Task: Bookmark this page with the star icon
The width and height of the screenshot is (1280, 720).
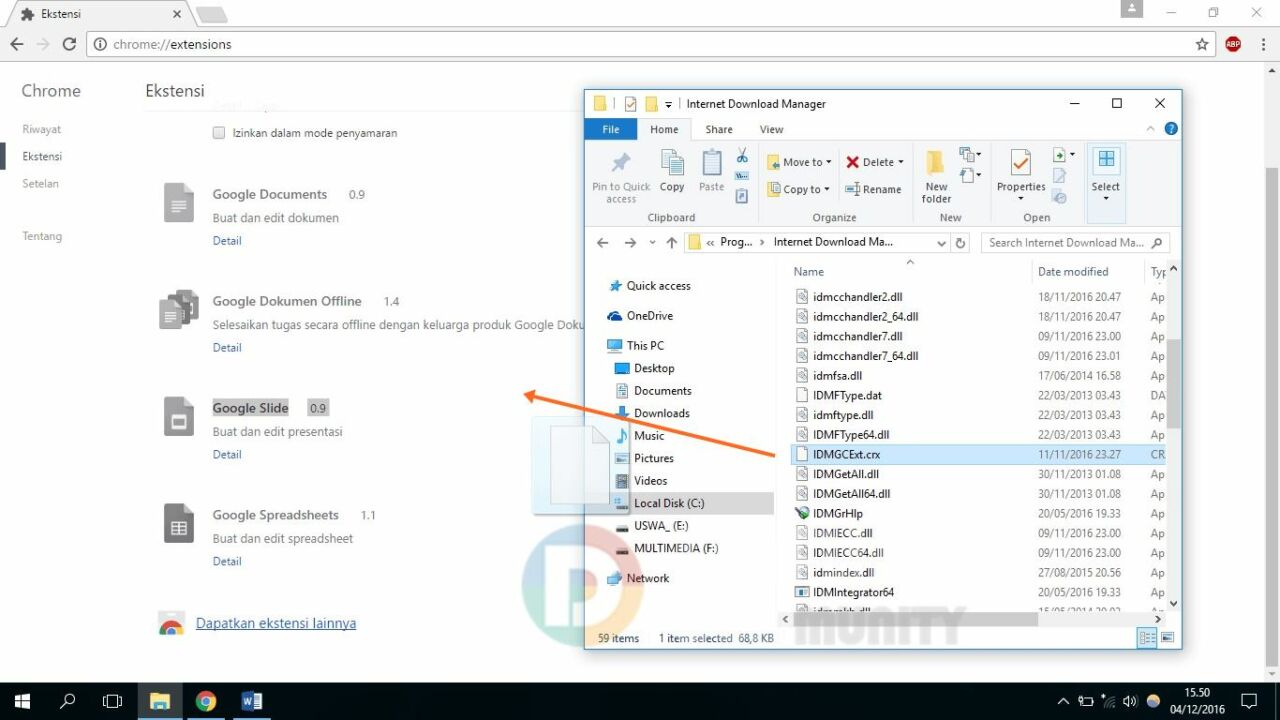Action: (1202, 44)
